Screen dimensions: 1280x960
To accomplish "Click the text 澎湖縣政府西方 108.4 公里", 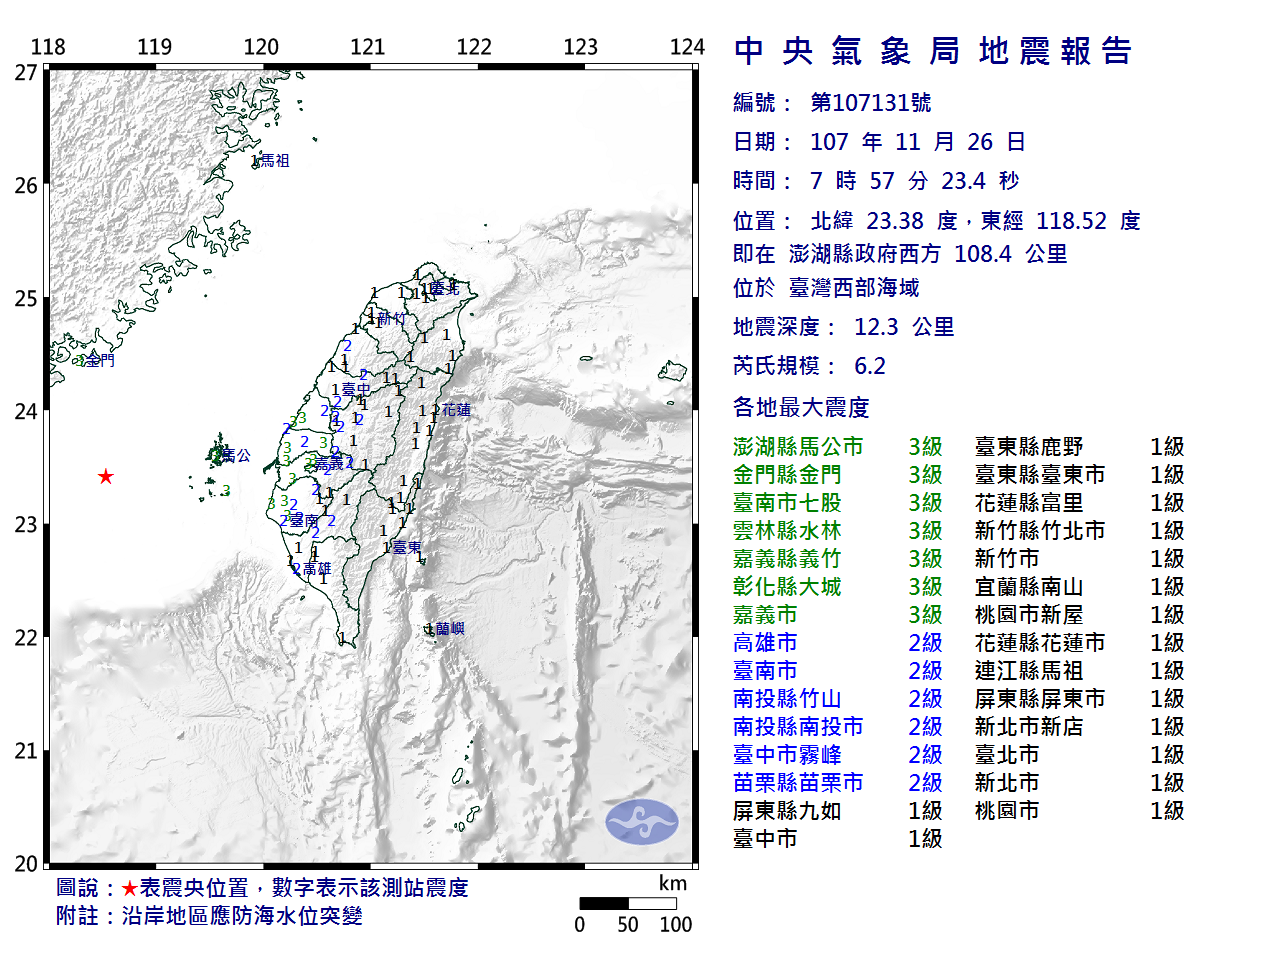I will (928, 254).
